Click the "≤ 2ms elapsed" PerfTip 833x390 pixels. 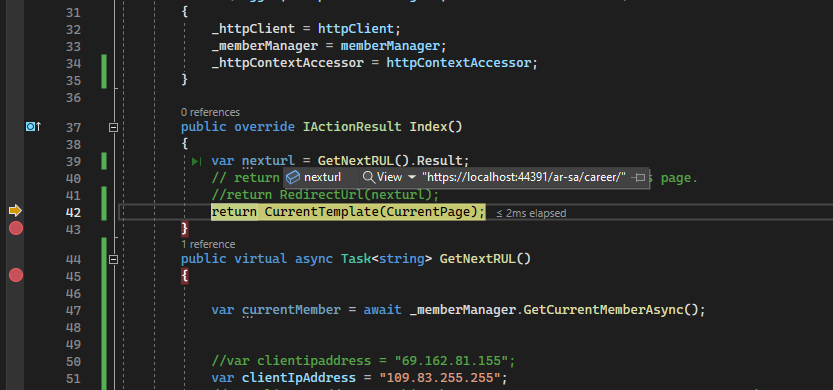[531, 214]
